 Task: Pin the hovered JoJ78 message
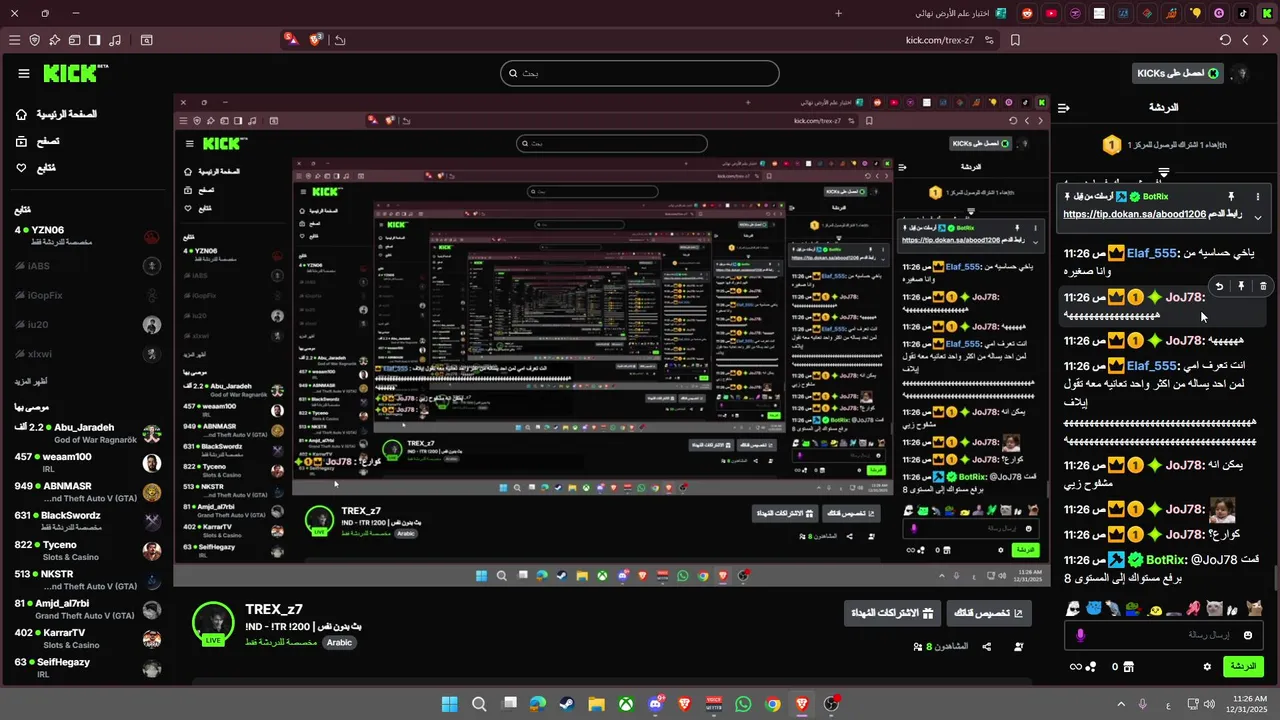[1241, 286]
